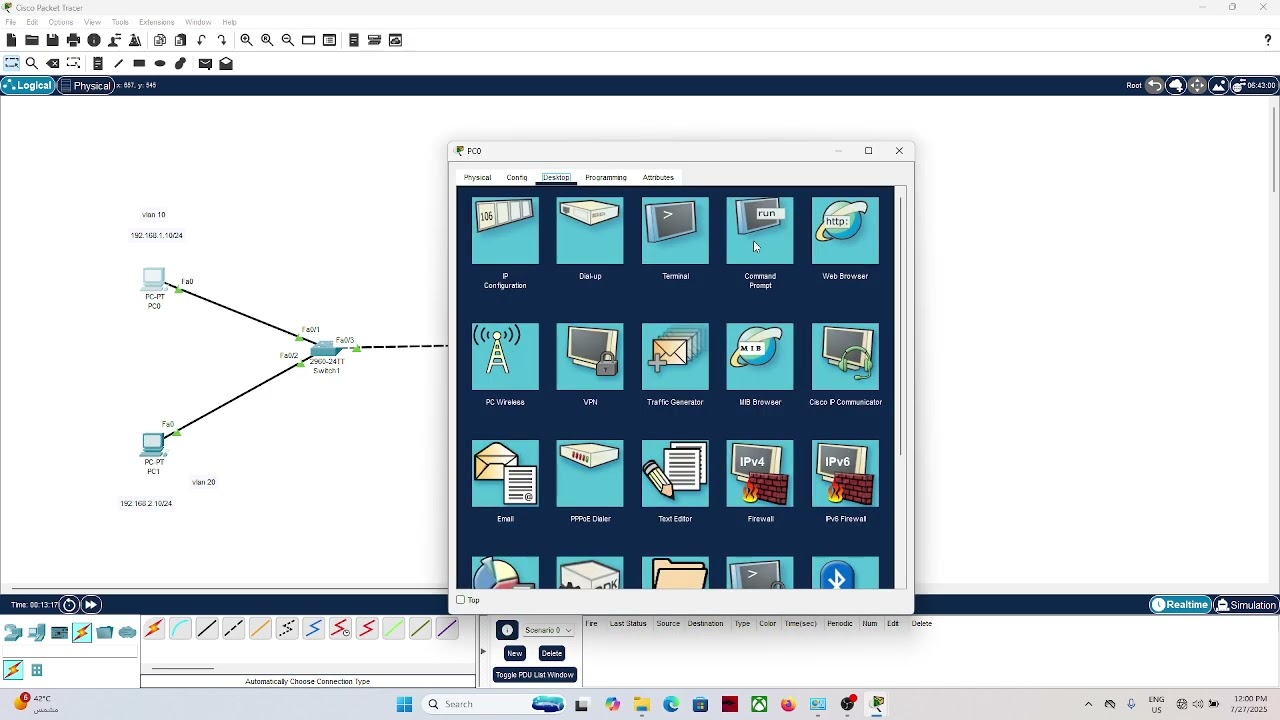Choose the copper straight-through cable
1280x720 pixels.
pos(207,629)
